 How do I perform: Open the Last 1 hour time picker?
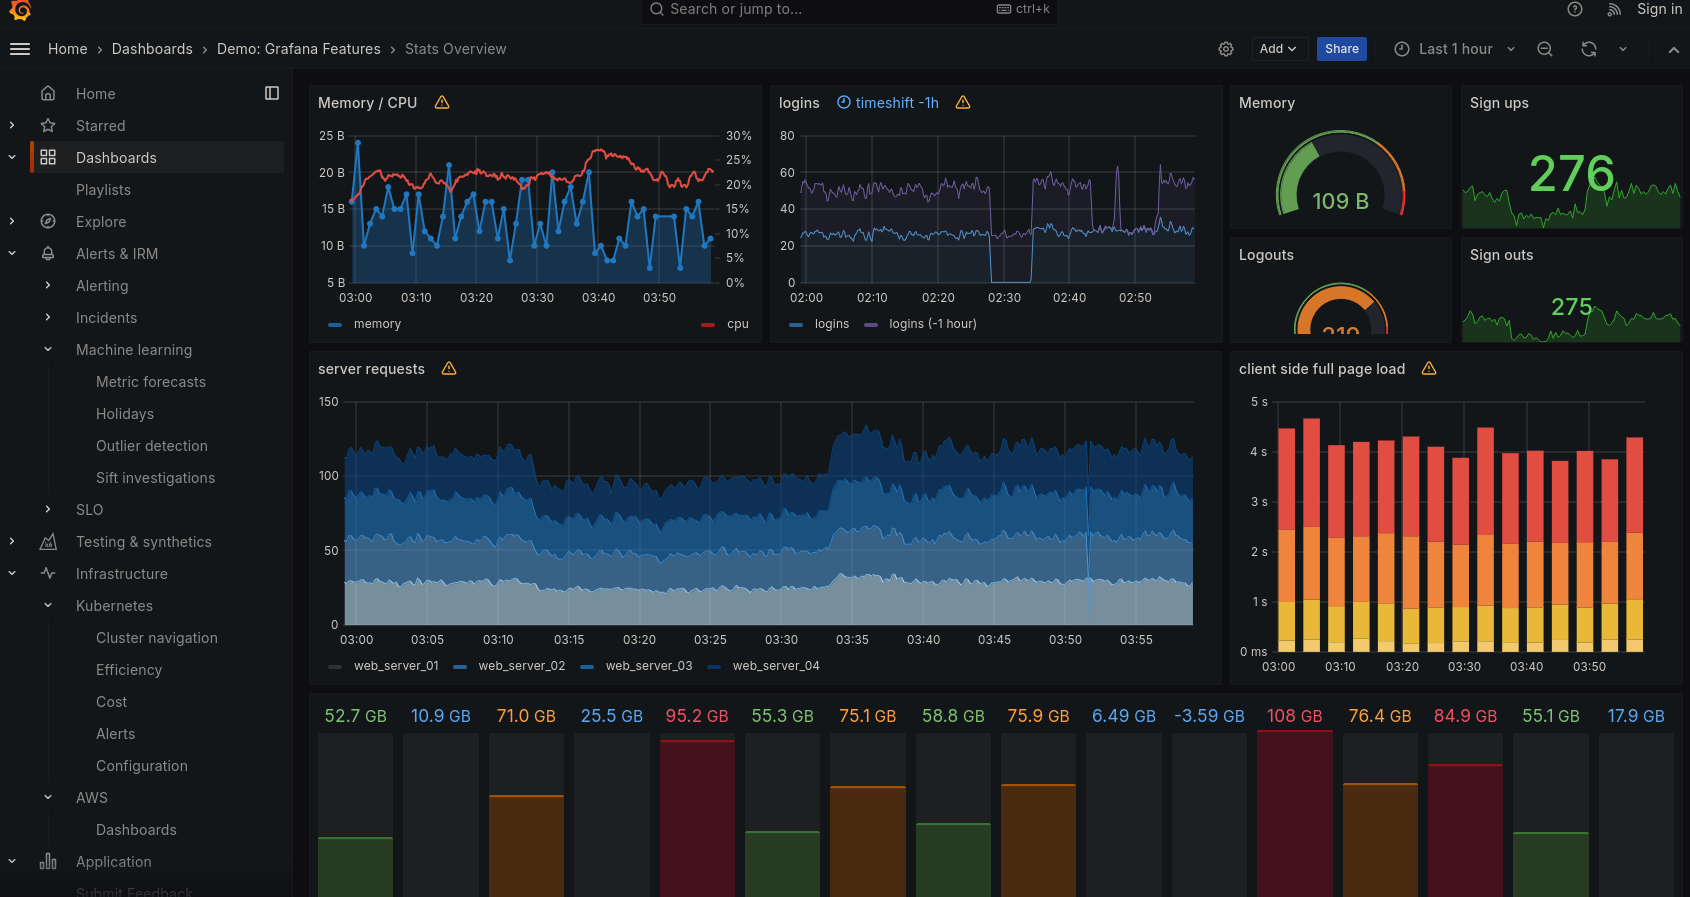(x=1455, y=49)
